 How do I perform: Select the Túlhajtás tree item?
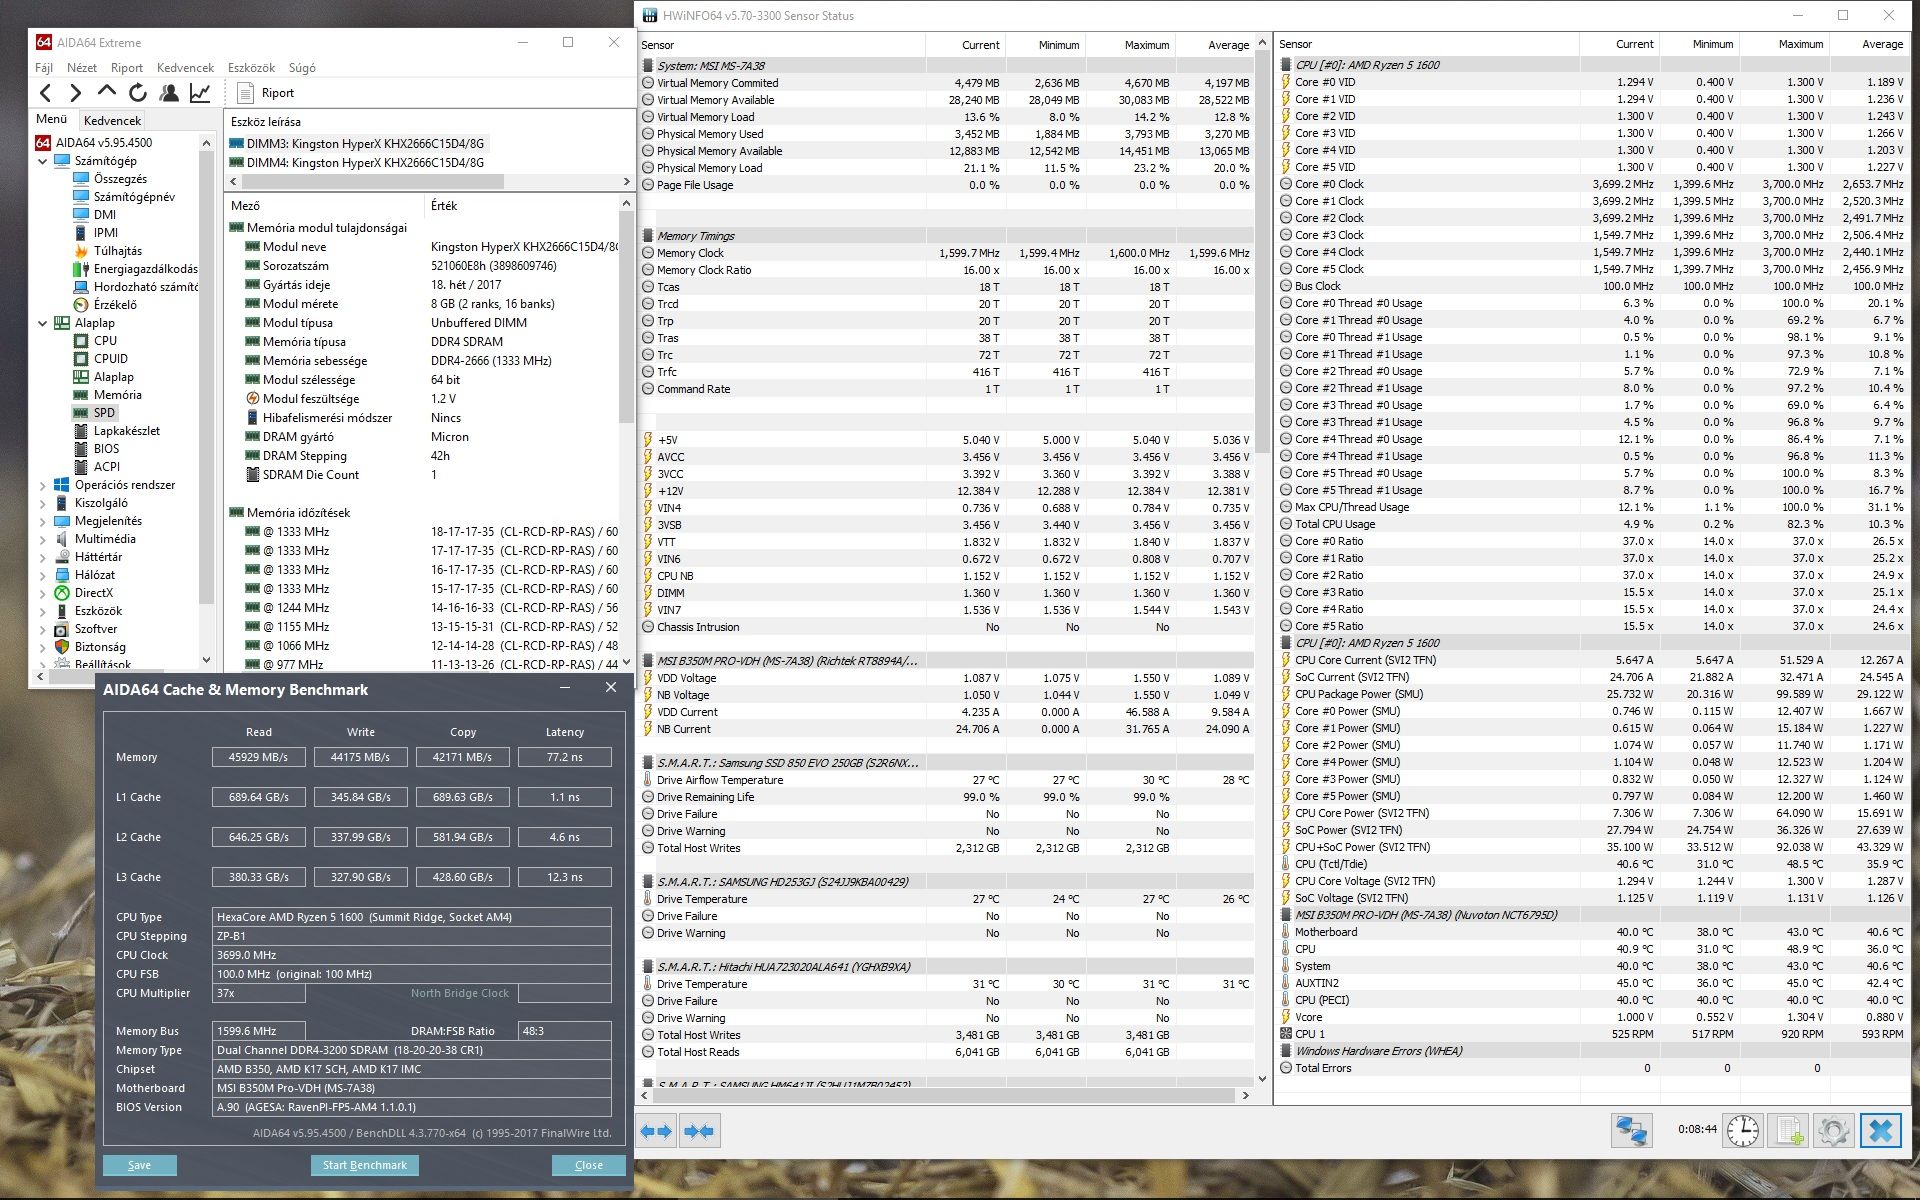point(118,251)
